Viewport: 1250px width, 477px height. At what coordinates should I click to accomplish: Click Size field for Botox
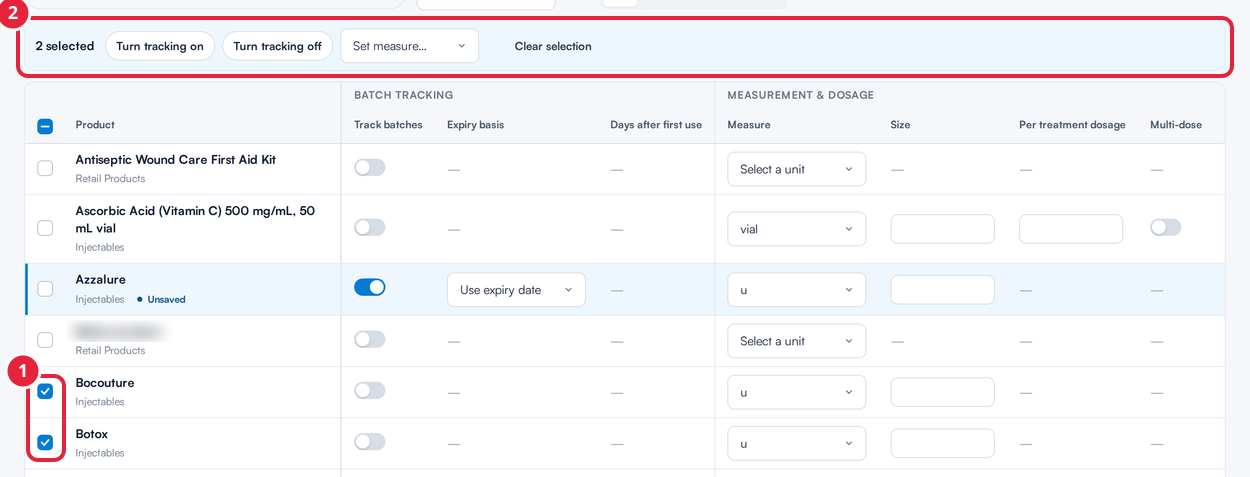943,443
